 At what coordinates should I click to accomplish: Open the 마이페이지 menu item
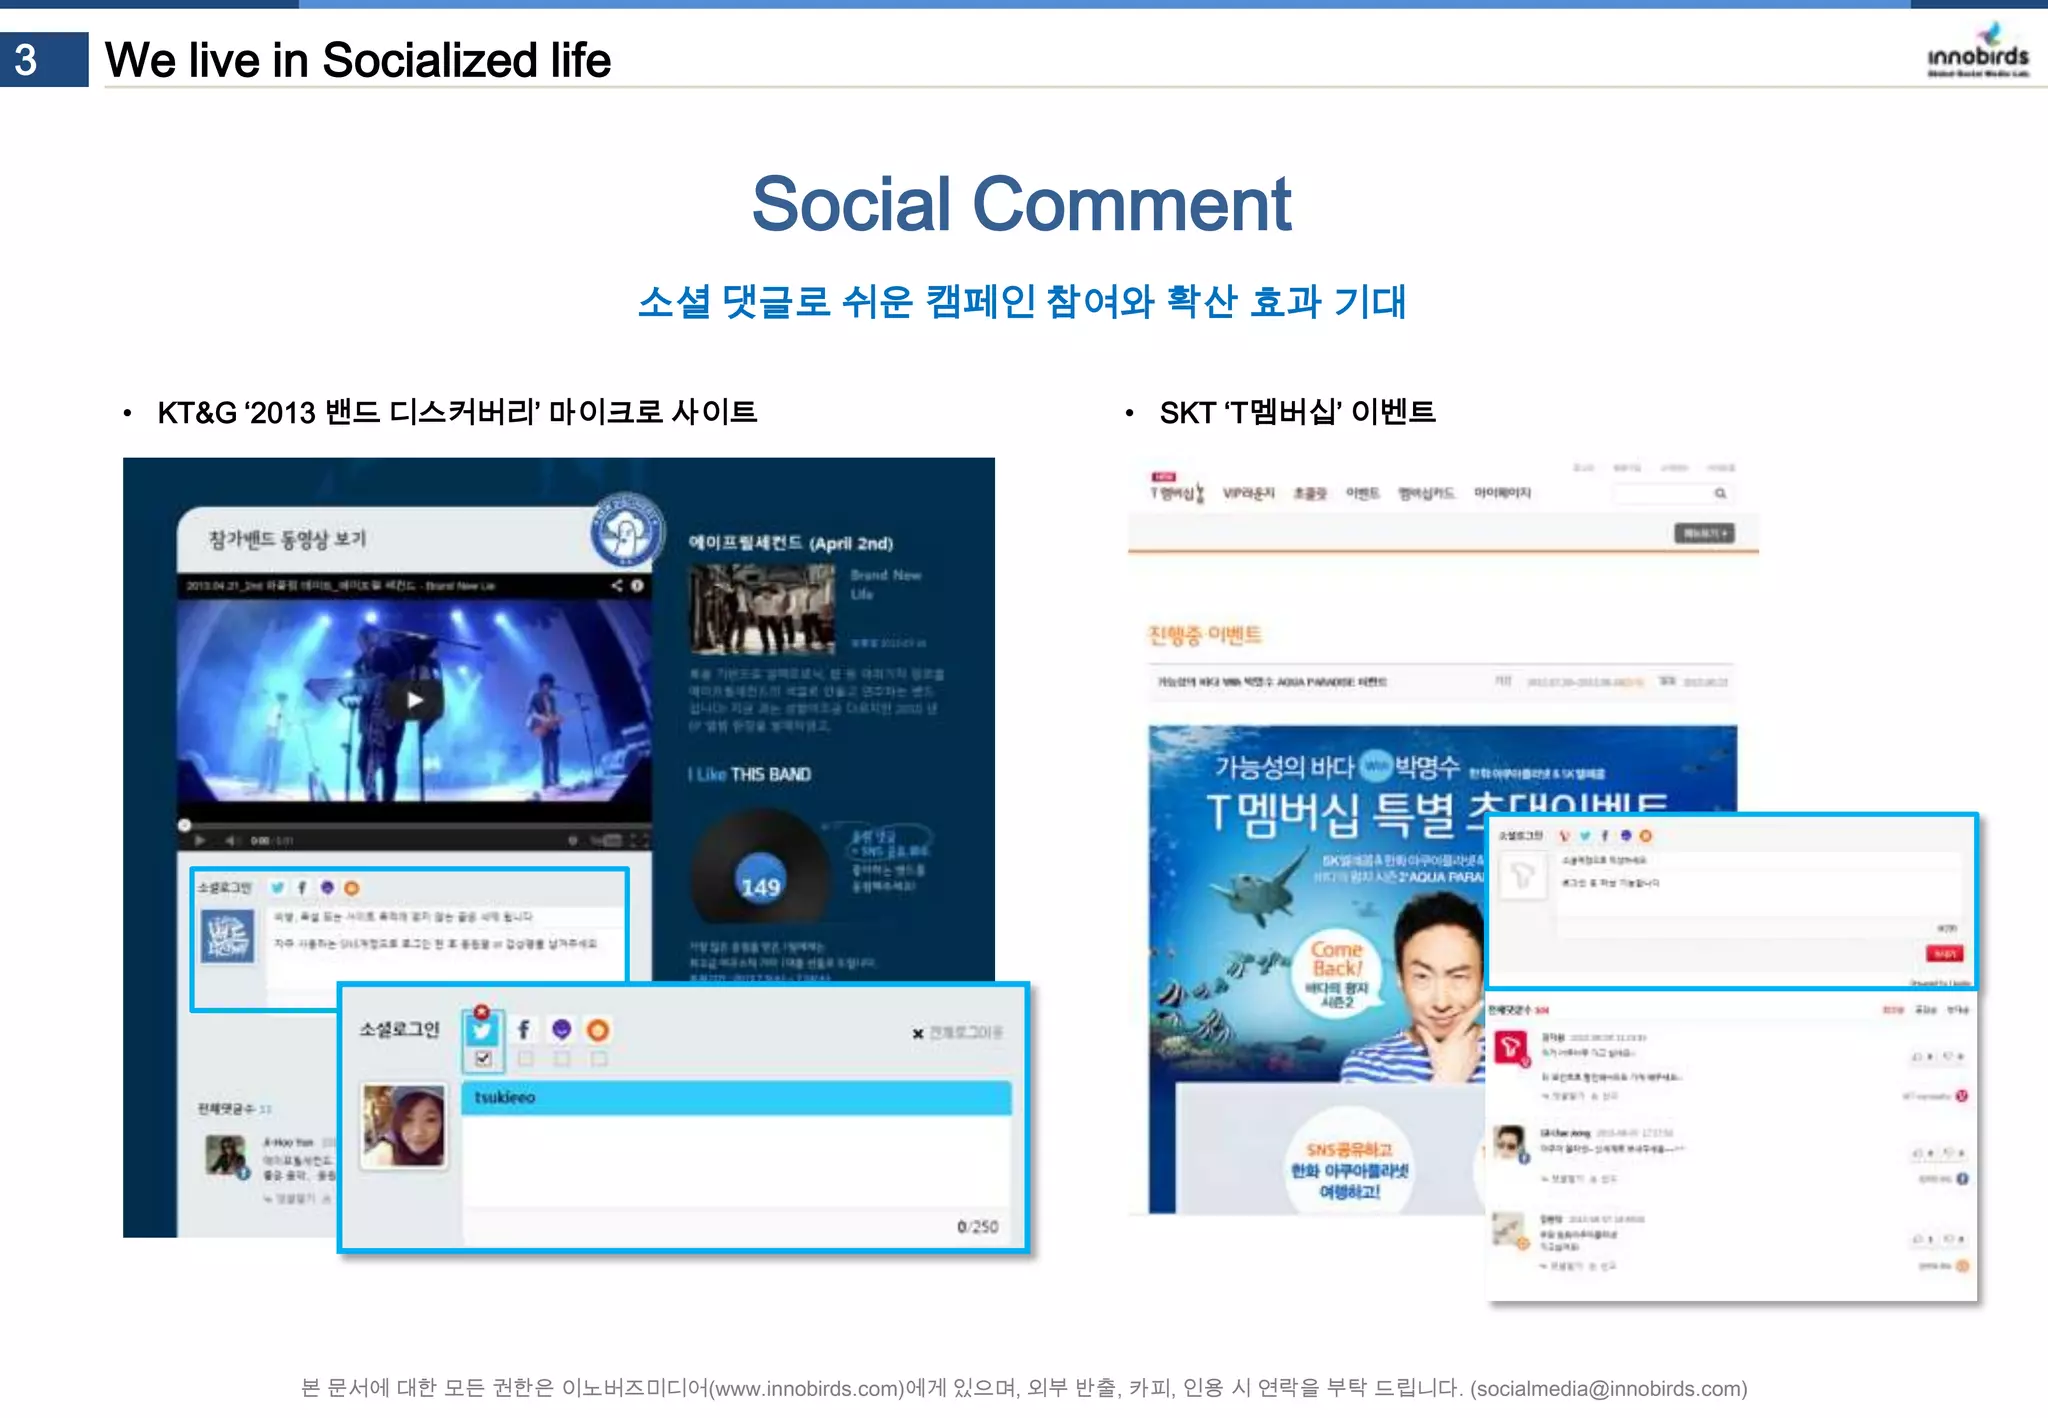coord(1502,493)
